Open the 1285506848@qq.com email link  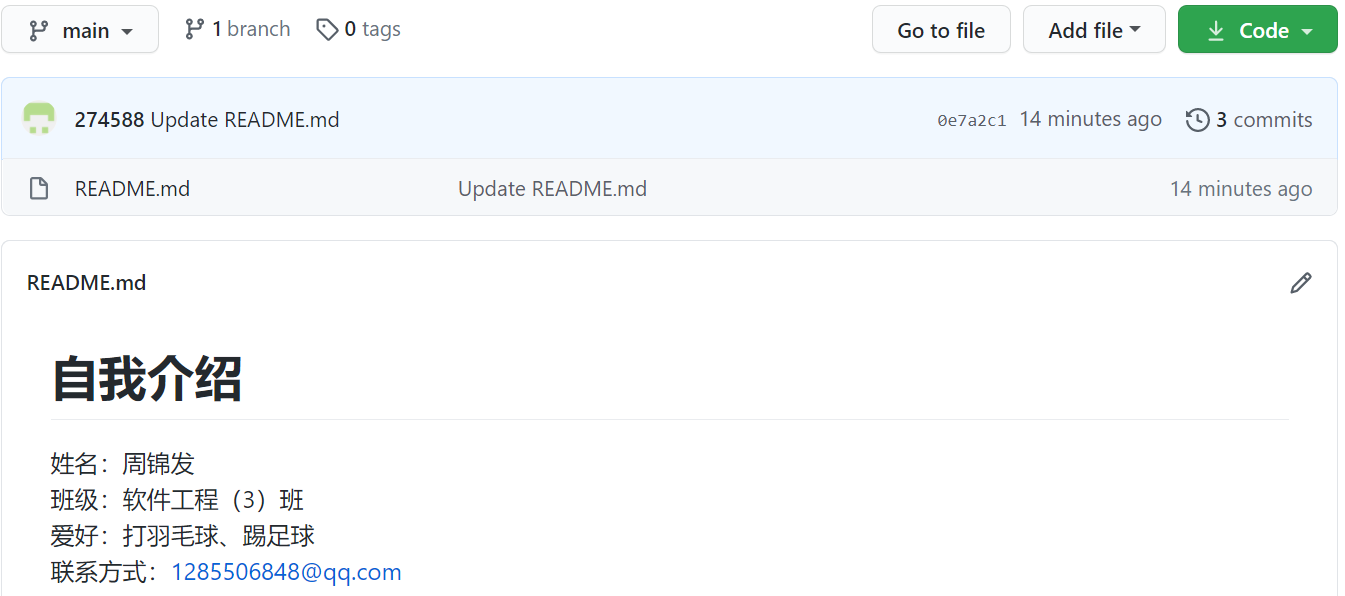coord(286,572)
